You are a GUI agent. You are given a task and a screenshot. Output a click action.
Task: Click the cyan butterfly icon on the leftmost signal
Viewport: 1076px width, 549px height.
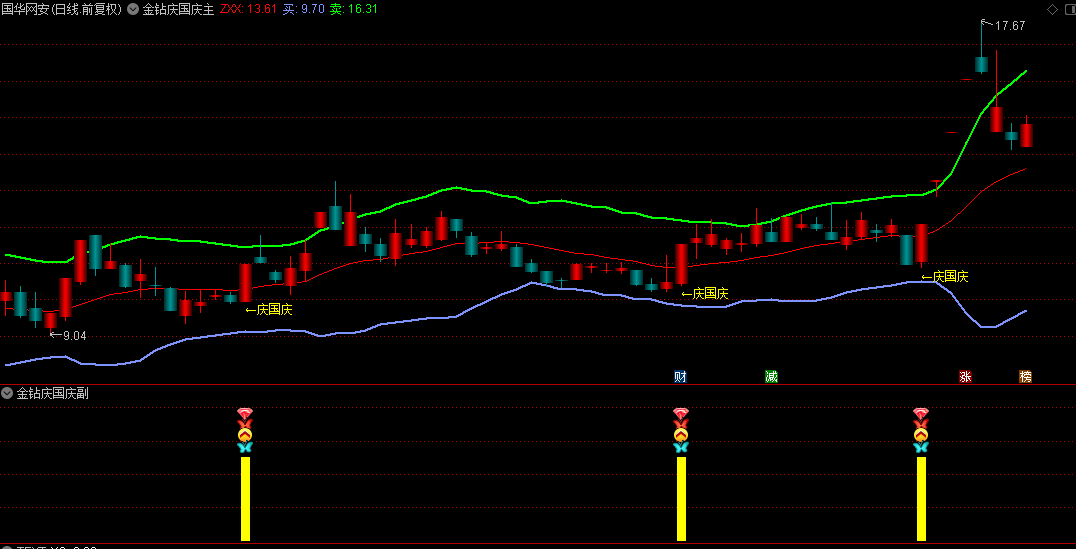[245, 447]
